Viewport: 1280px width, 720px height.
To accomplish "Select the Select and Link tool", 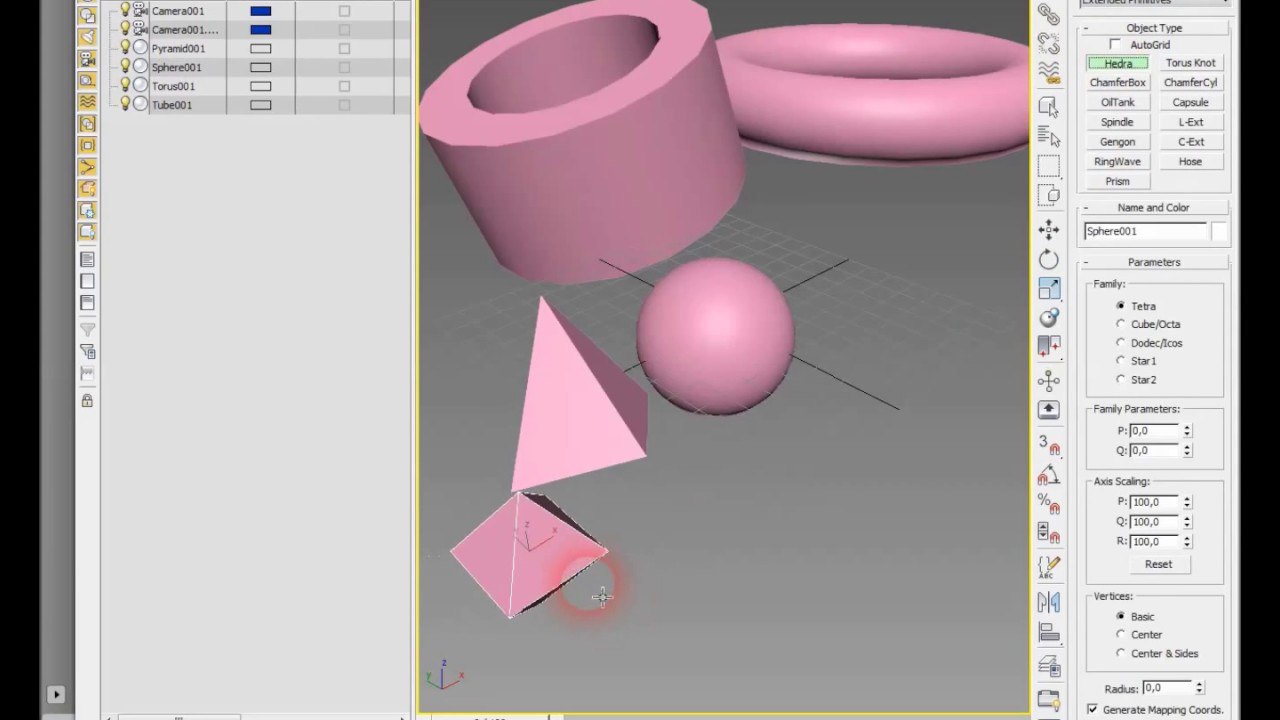I will point(1048,14).
